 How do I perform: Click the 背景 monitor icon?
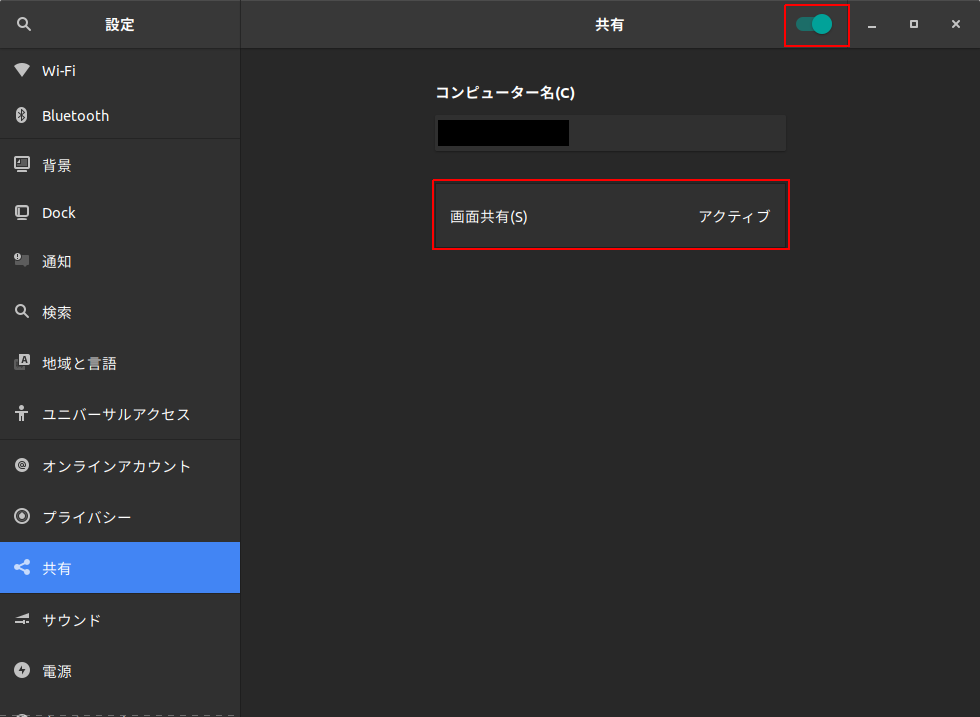pyautogui.click(x=22, y=164)
